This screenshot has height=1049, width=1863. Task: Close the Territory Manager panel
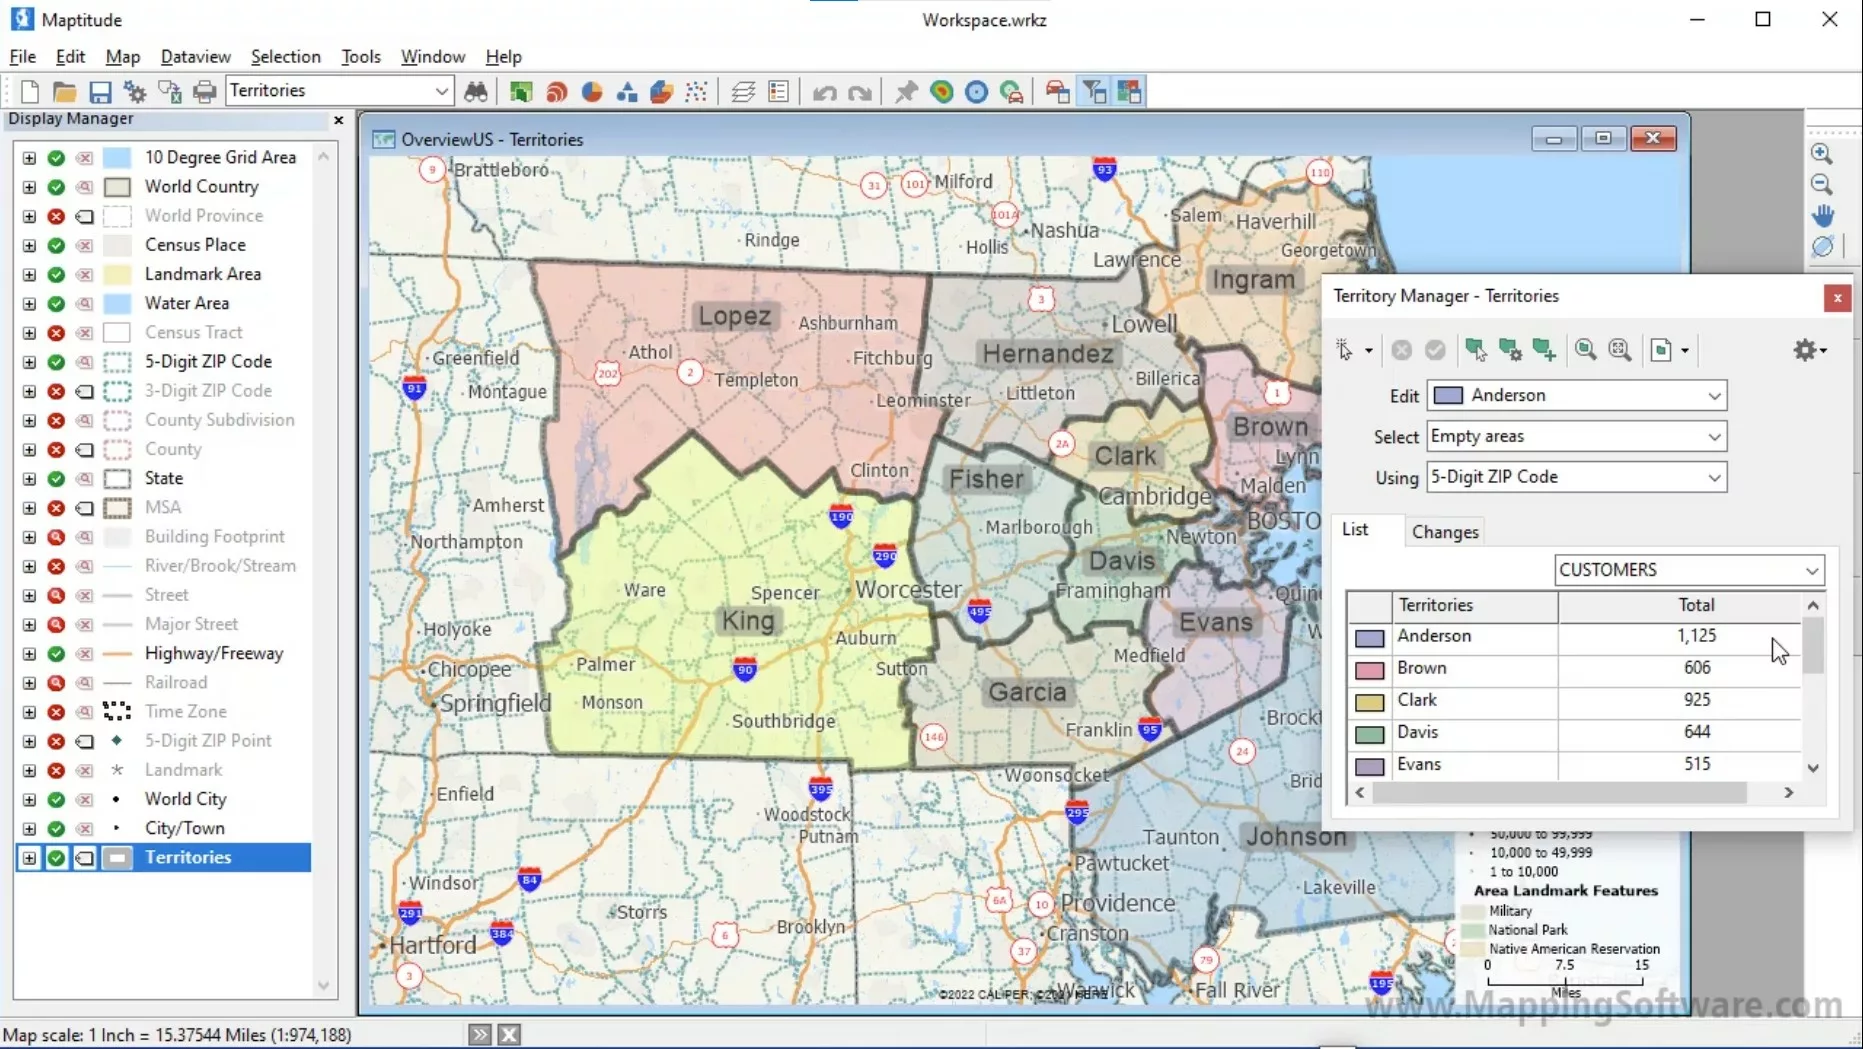(x=1837, y=298)
